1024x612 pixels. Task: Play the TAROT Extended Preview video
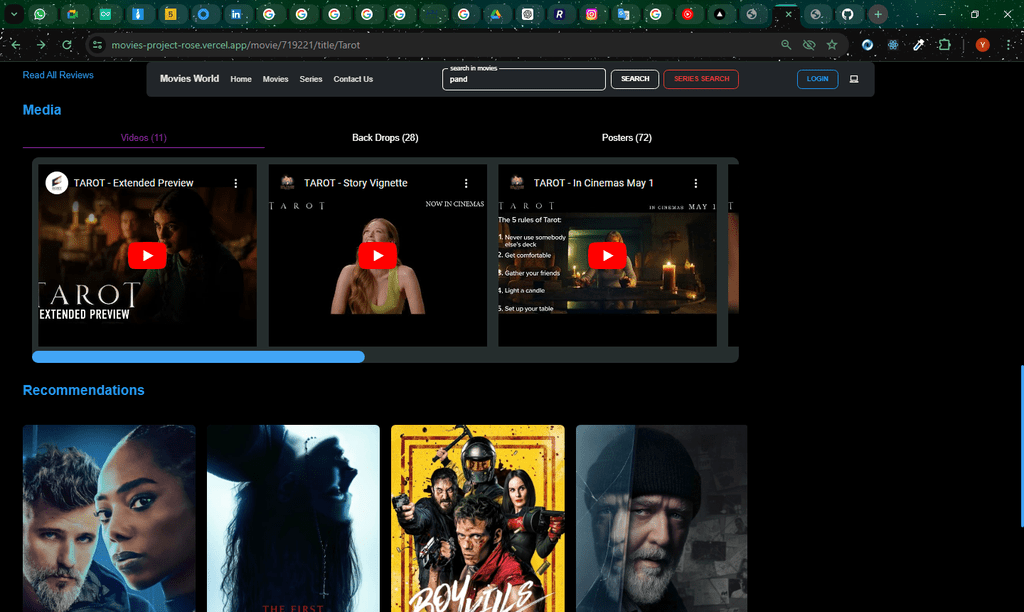(x=147, y=255)
